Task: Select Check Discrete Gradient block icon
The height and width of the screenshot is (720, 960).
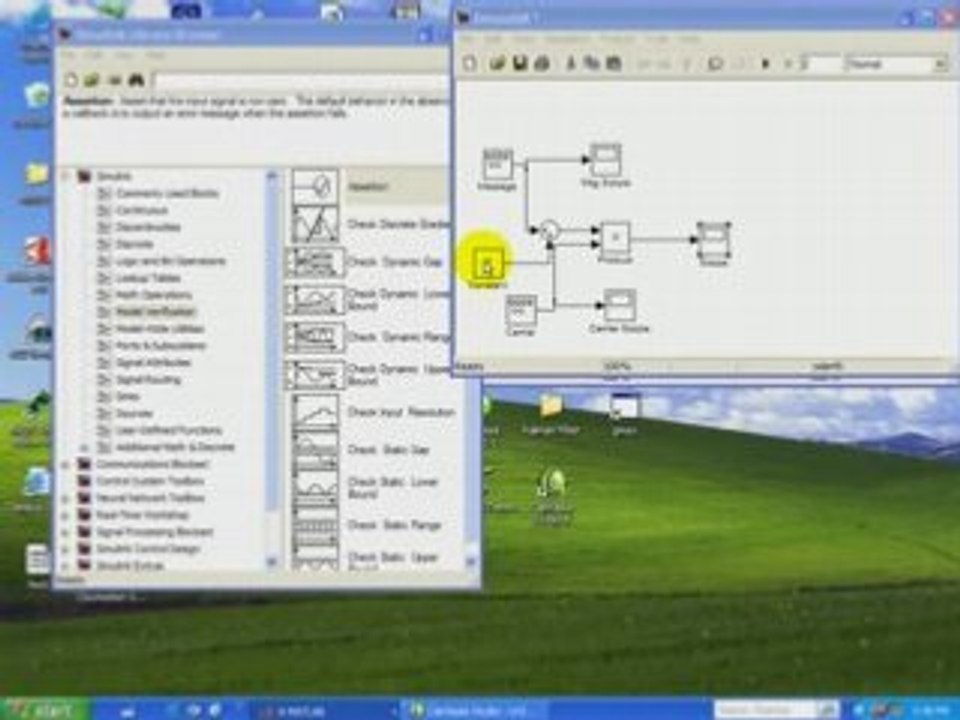Action: [315, 224]
